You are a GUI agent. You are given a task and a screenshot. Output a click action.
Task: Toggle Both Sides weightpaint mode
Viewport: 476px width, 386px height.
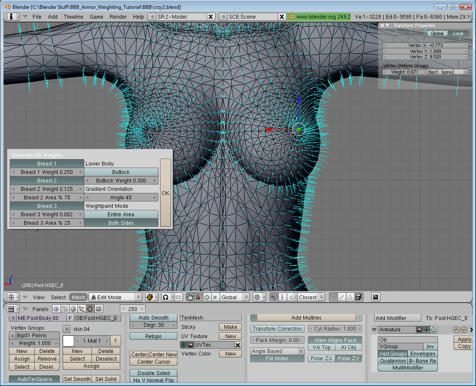pyautogui.click(x=121, y=223)
